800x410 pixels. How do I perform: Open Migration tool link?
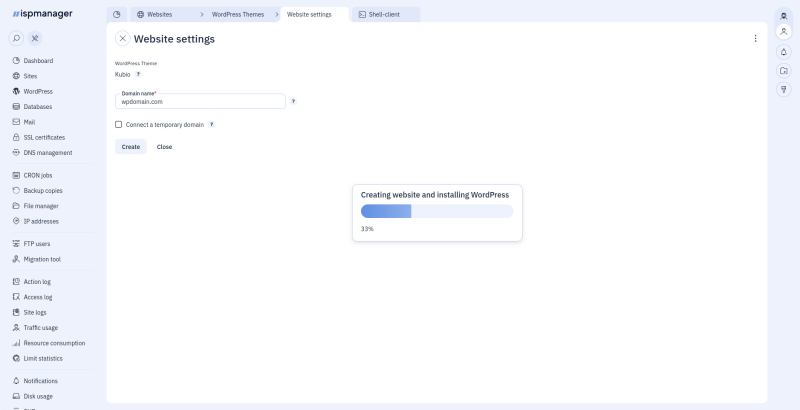42,259
